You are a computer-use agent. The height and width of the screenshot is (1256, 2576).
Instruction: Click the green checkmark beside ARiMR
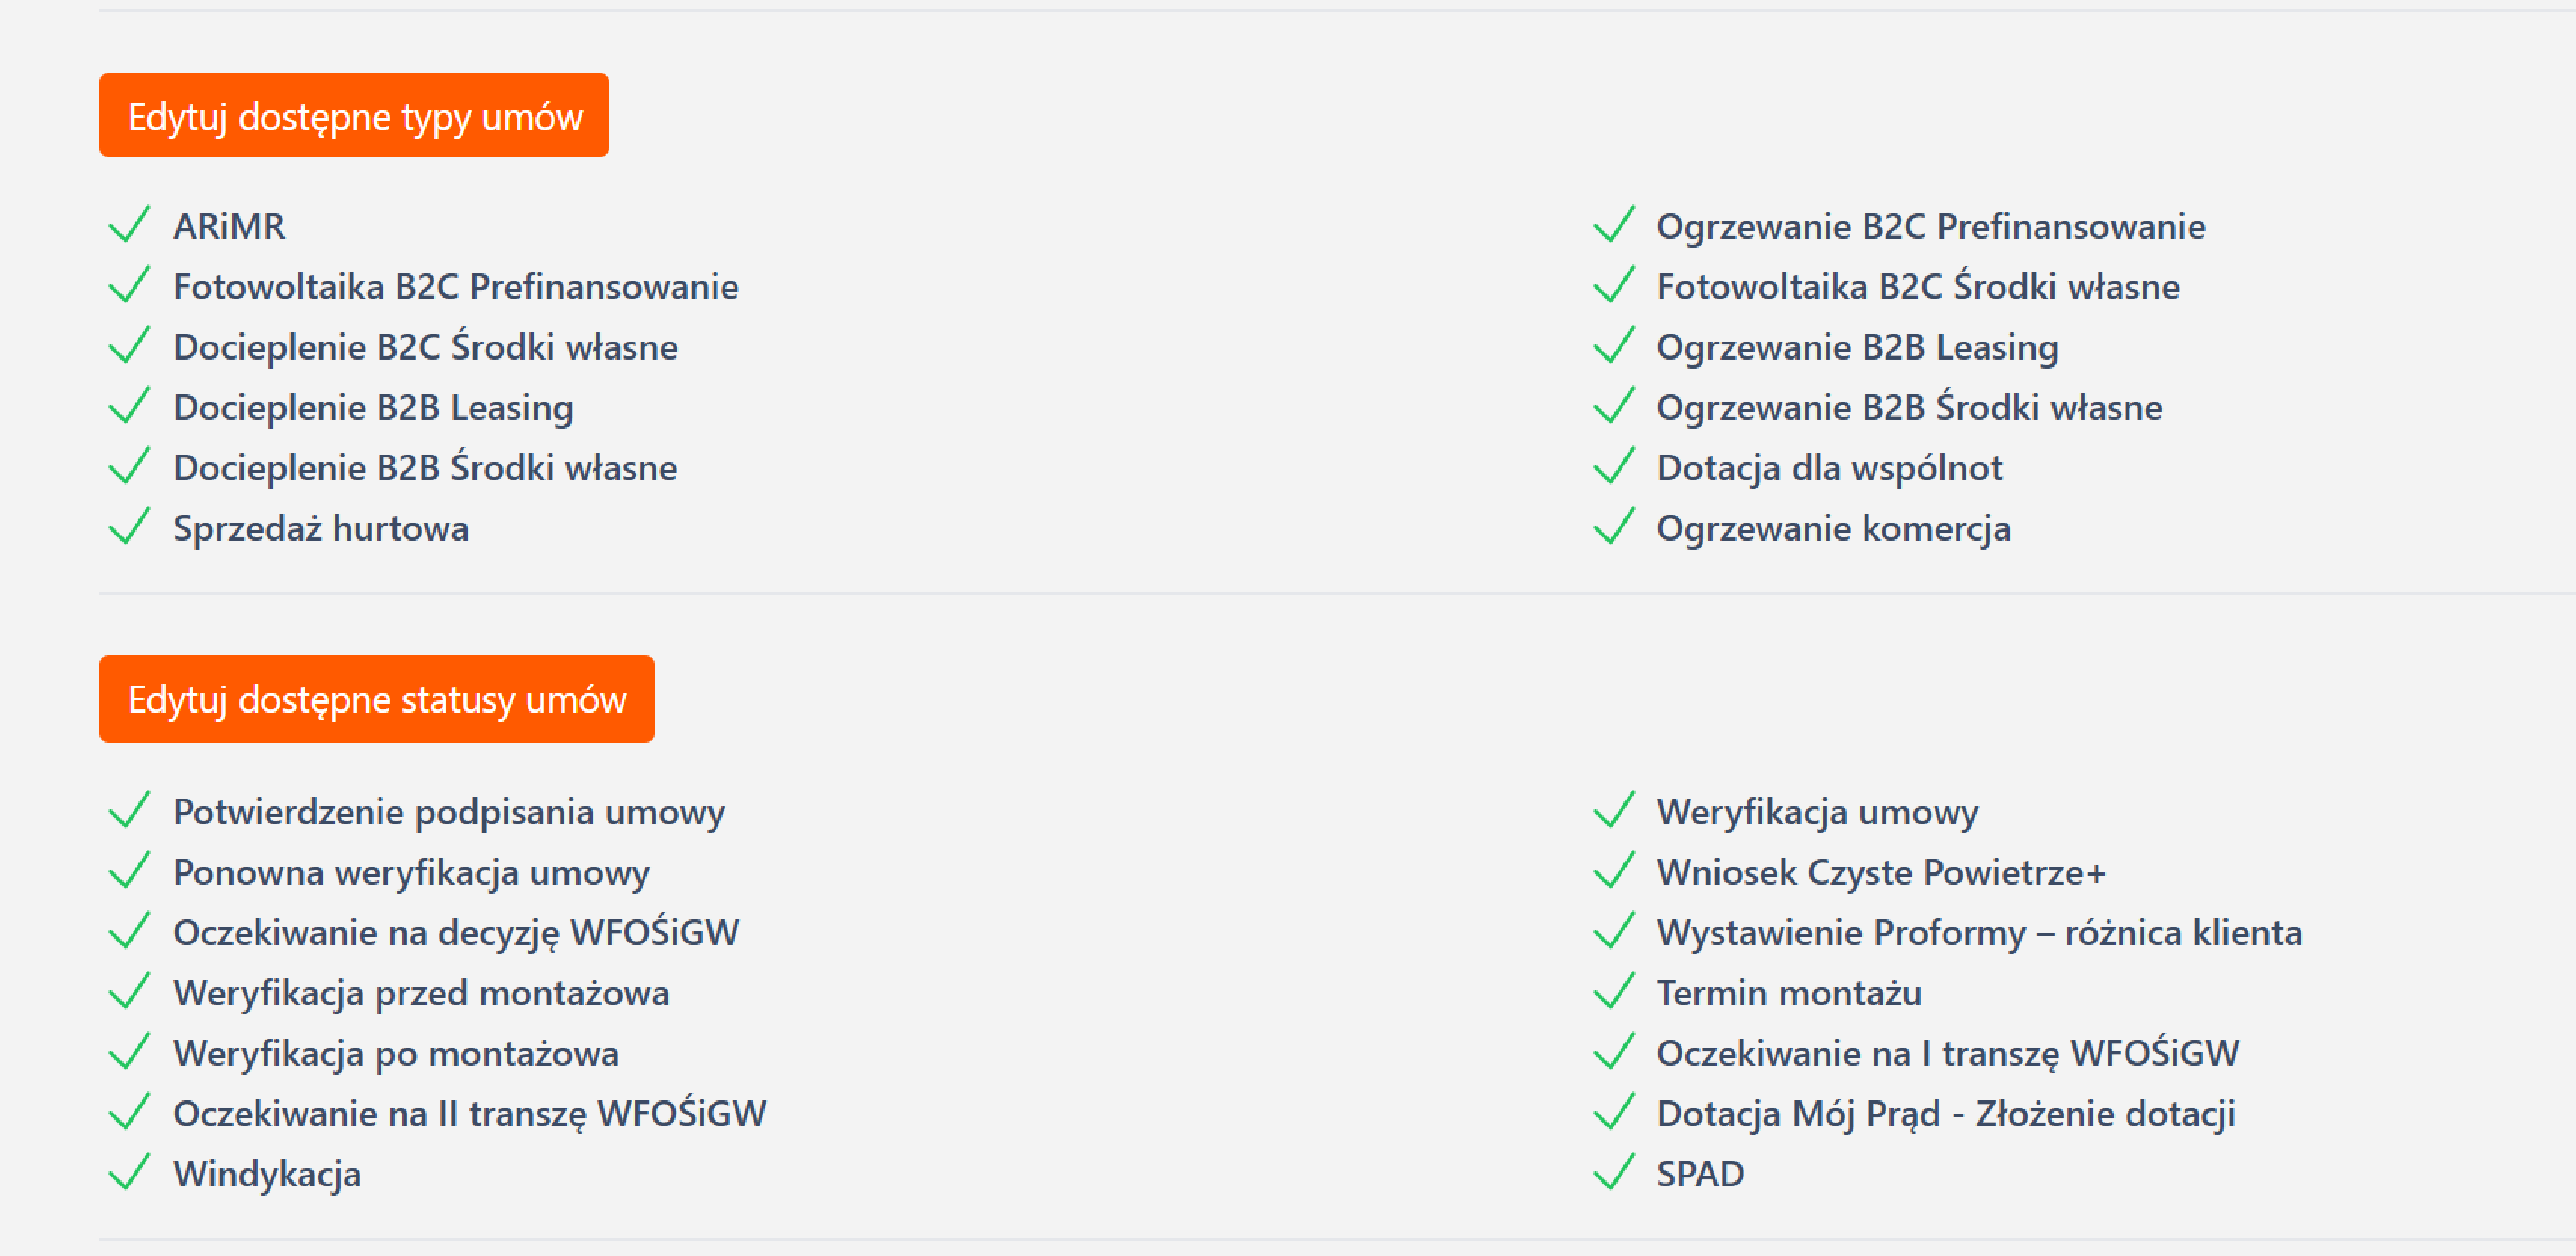129,225
